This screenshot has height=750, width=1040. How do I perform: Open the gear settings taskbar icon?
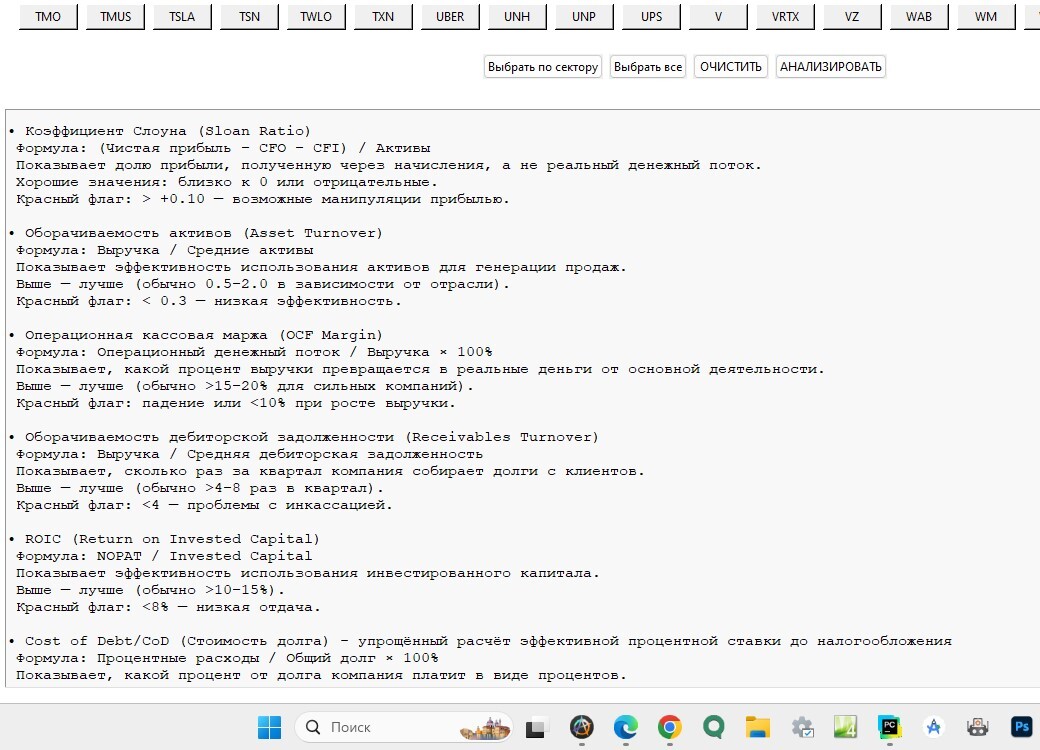(x=802, y=727)
